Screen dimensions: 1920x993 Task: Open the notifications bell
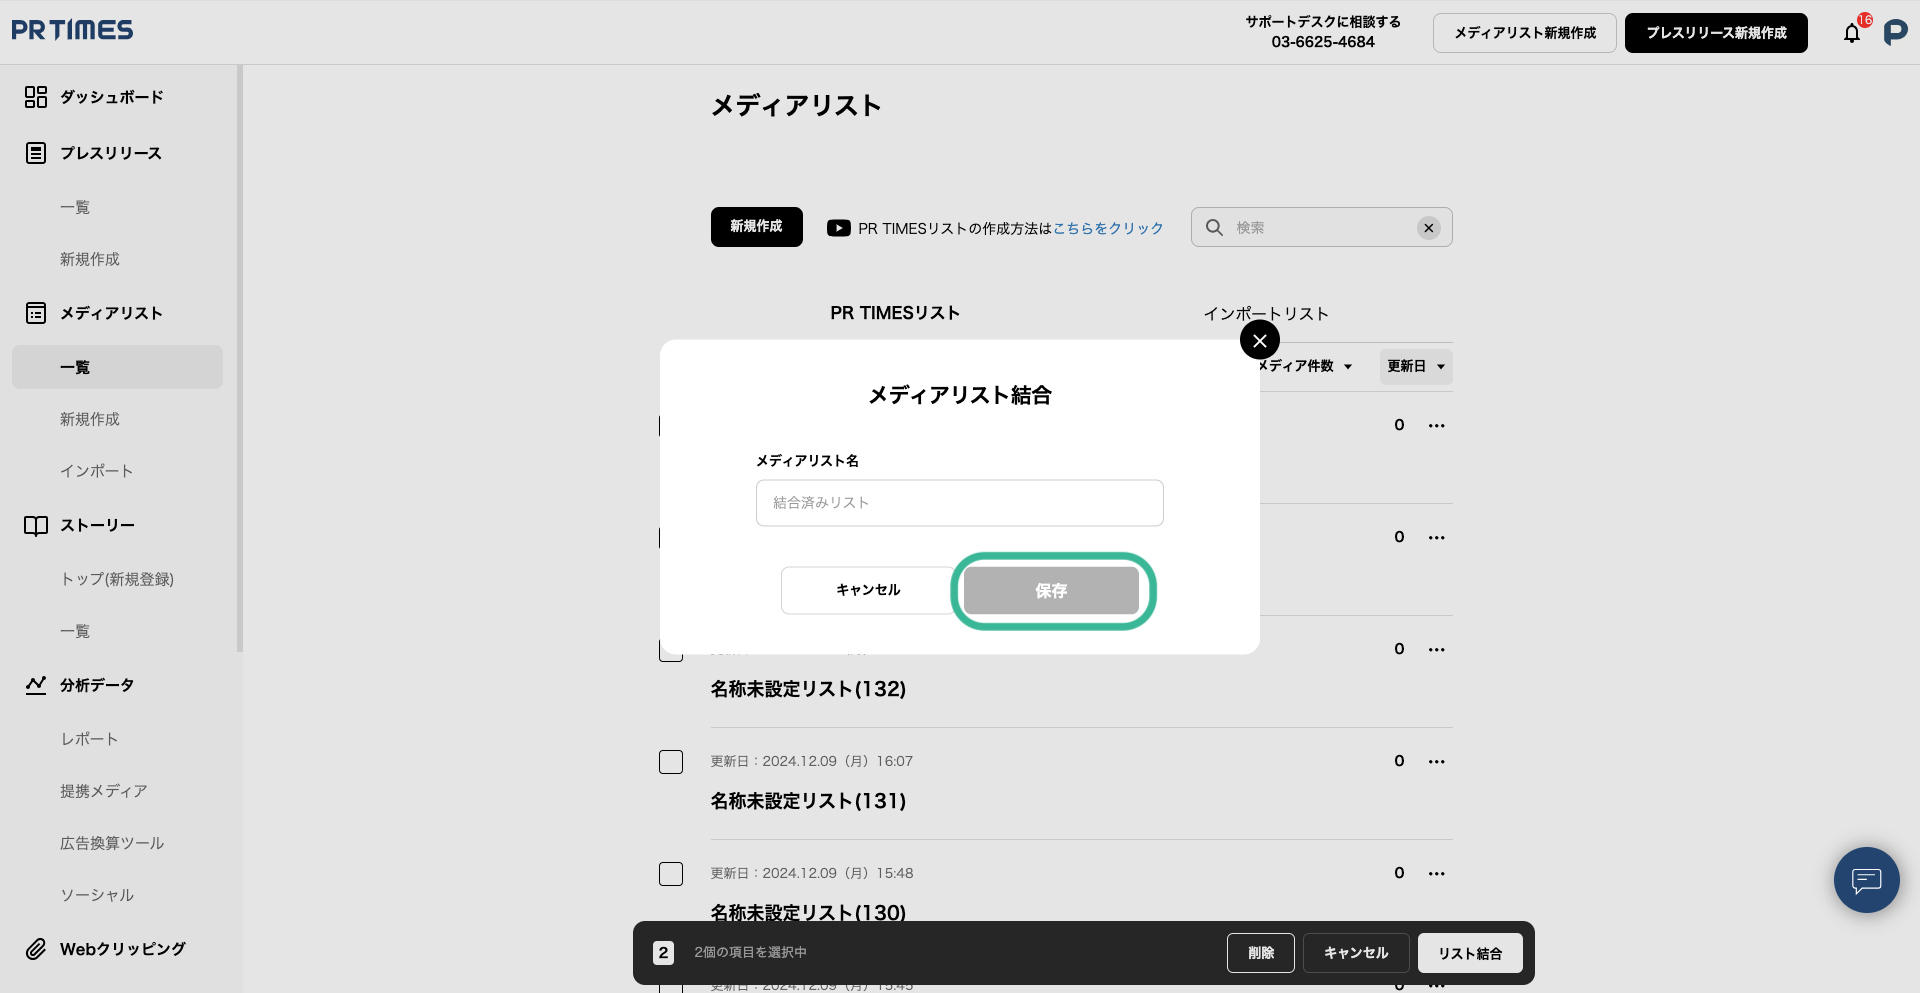(x=1852, y=33)
